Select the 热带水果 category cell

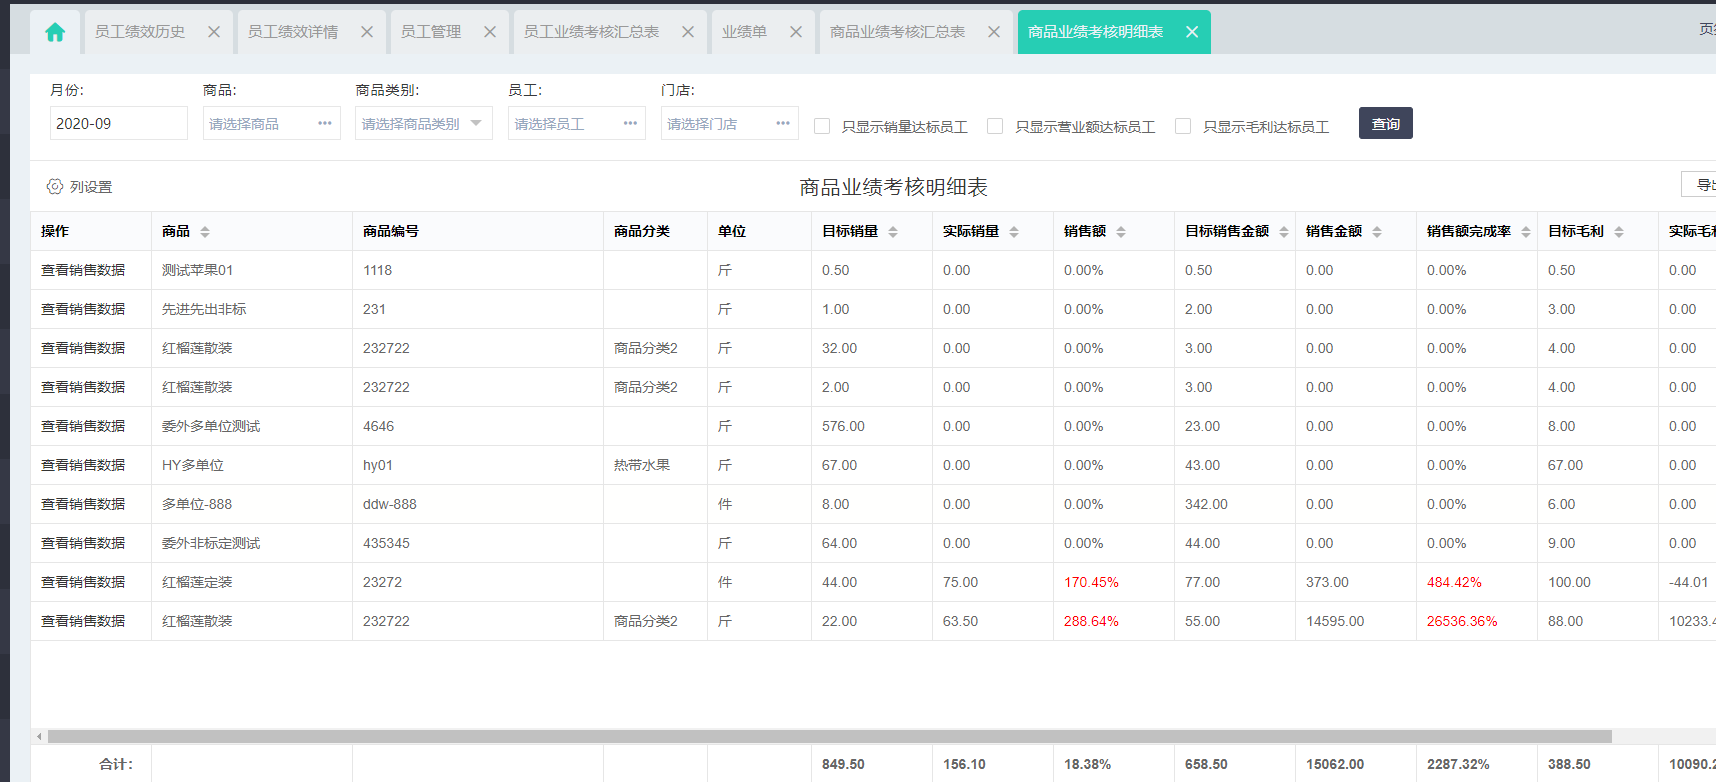pyautogui.click(x=656, y=465)
